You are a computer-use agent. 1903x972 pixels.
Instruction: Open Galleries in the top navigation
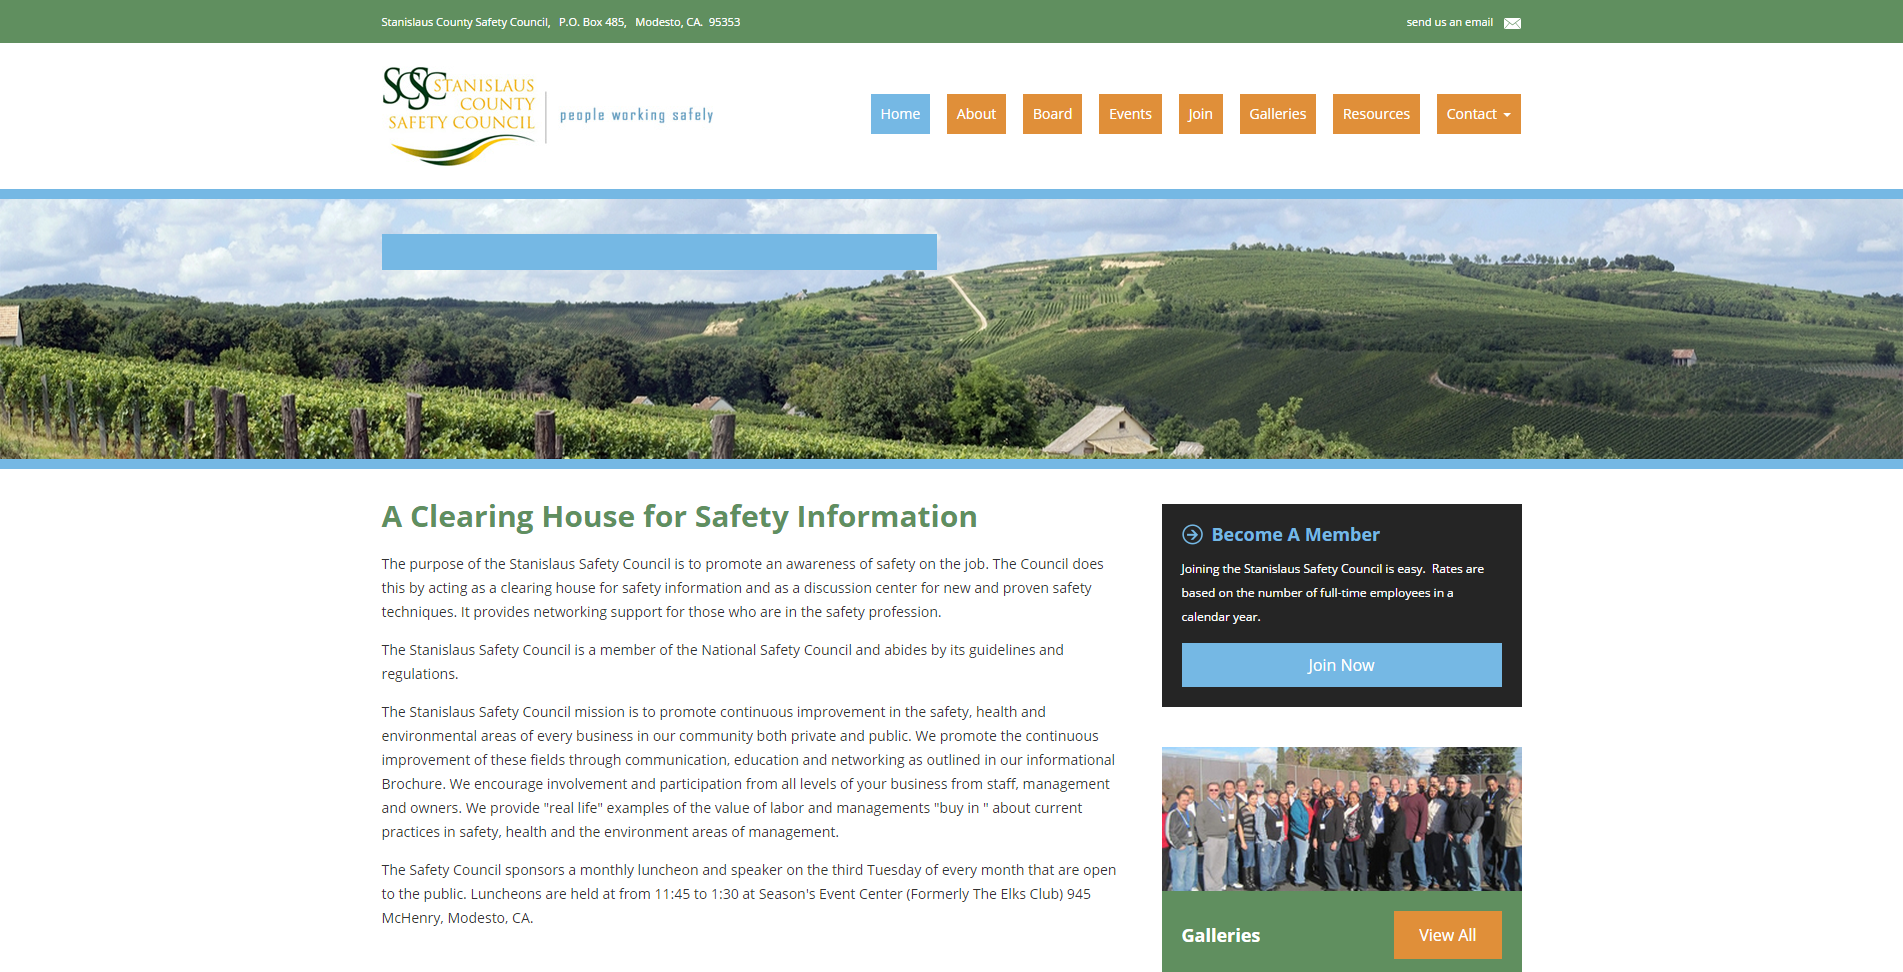(1277, 114)
